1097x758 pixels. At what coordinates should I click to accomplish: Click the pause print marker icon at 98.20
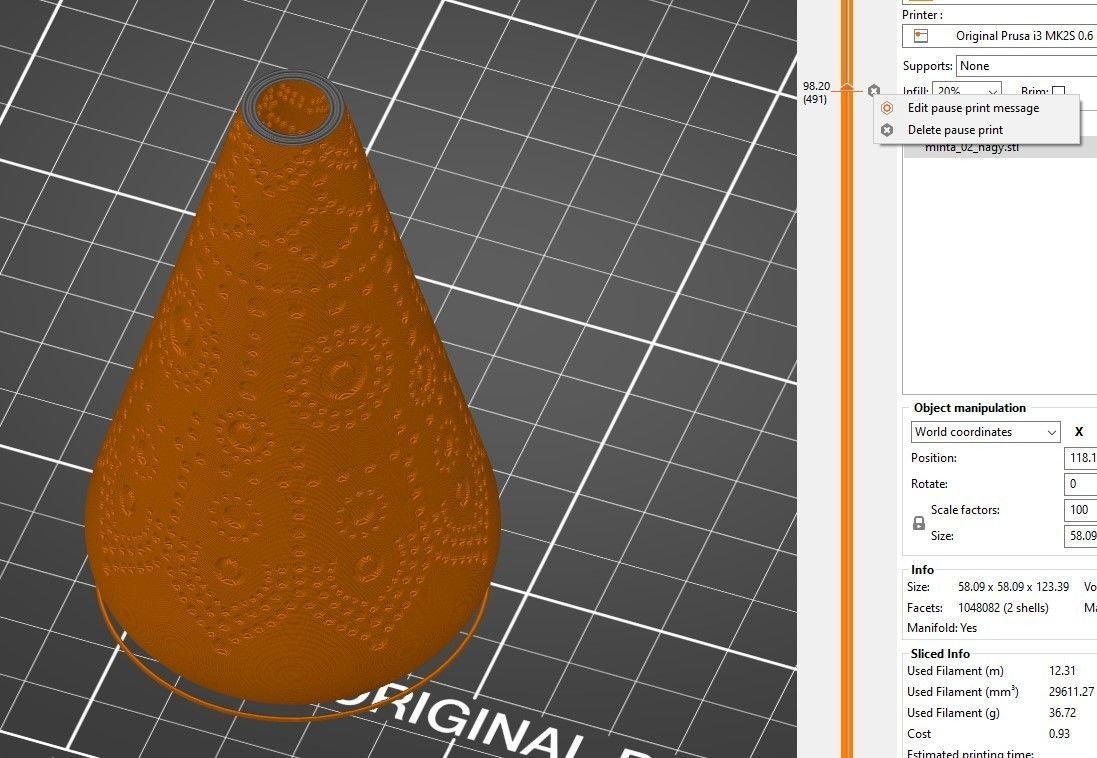[x=873, y=90]
